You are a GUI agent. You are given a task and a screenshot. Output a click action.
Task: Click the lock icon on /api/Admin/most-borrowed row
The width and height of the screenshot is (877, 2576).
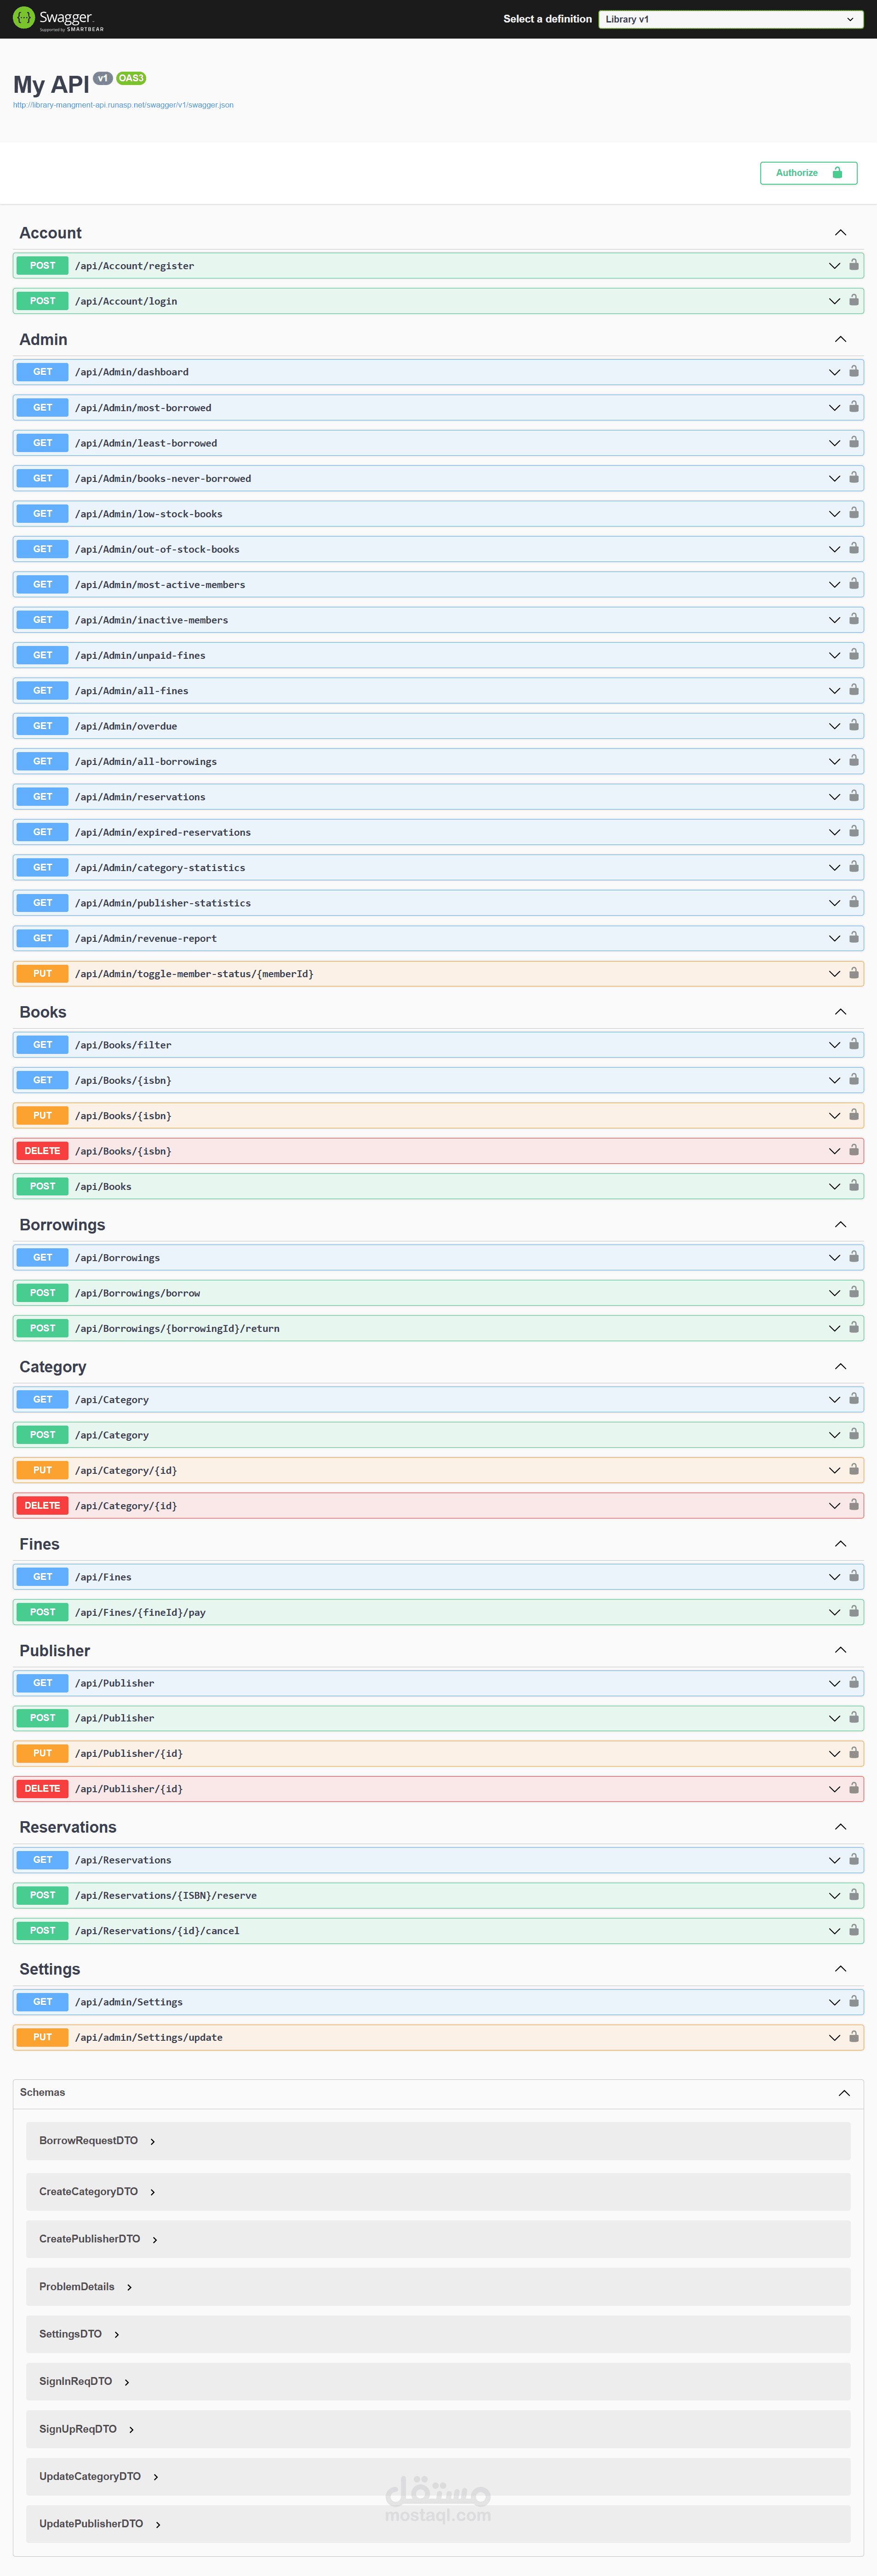tap(853, 407)
